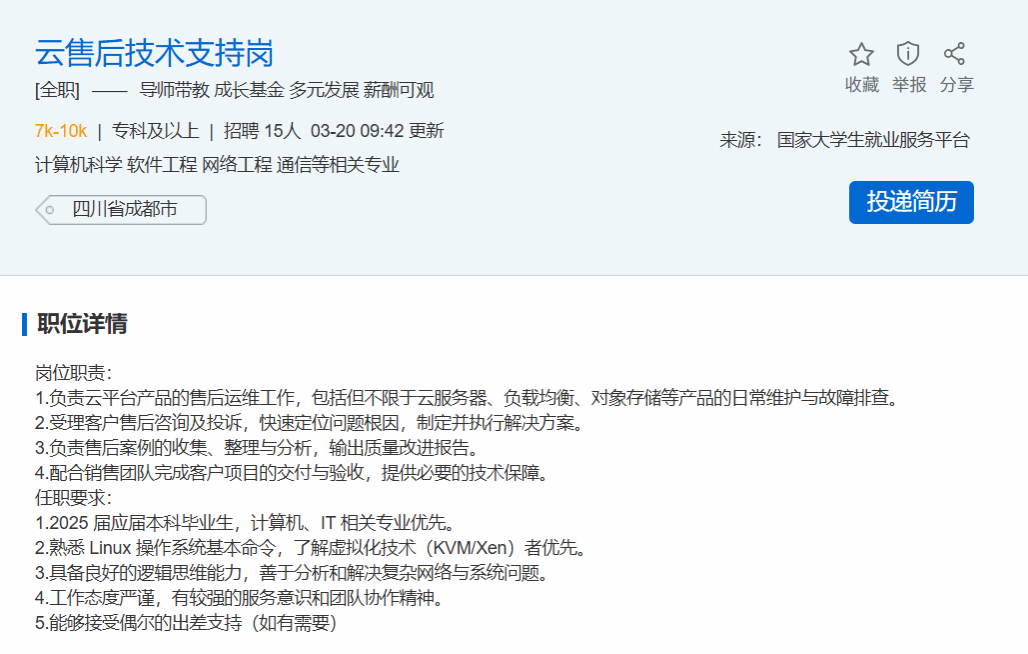This screenshot has height=654, width=1028.
Task: Click the 收藏 text label
Action: click(x=861, y=85)
